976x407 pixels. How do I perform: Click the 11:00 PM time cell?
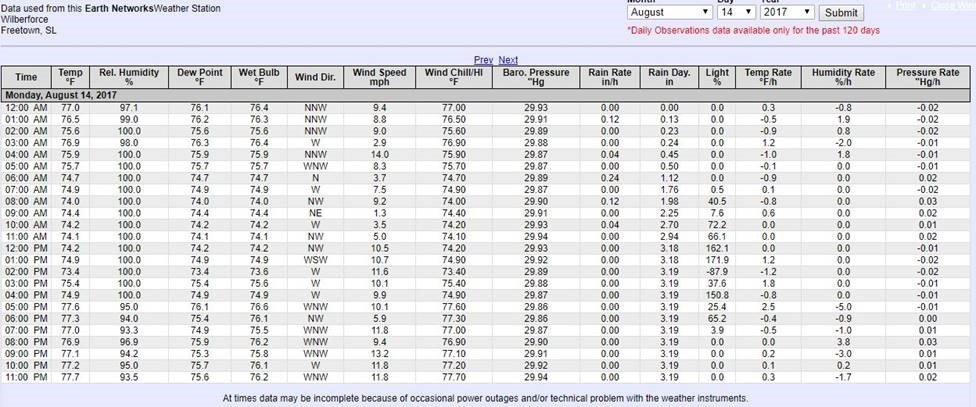click(x=26, y=377)
